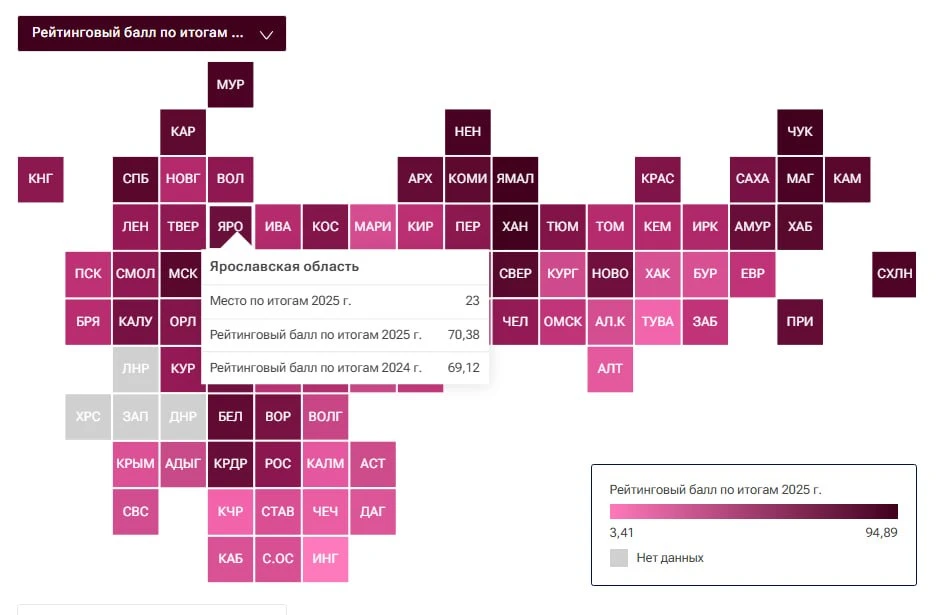The image size is (946, 615).
Task: Select the ИНГ region tile
Action: click(325, 559)
